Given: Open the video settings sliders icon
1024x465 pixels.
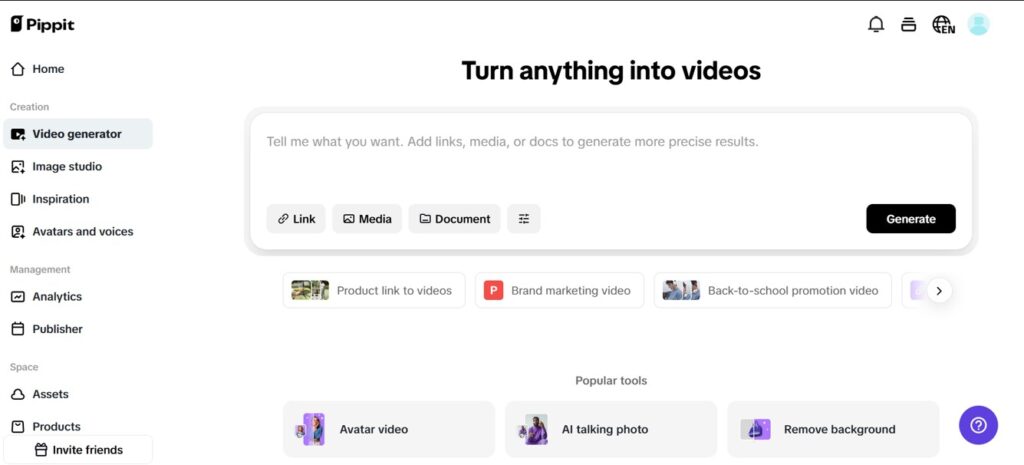Looking at the screenshot, I should (524, 219).
